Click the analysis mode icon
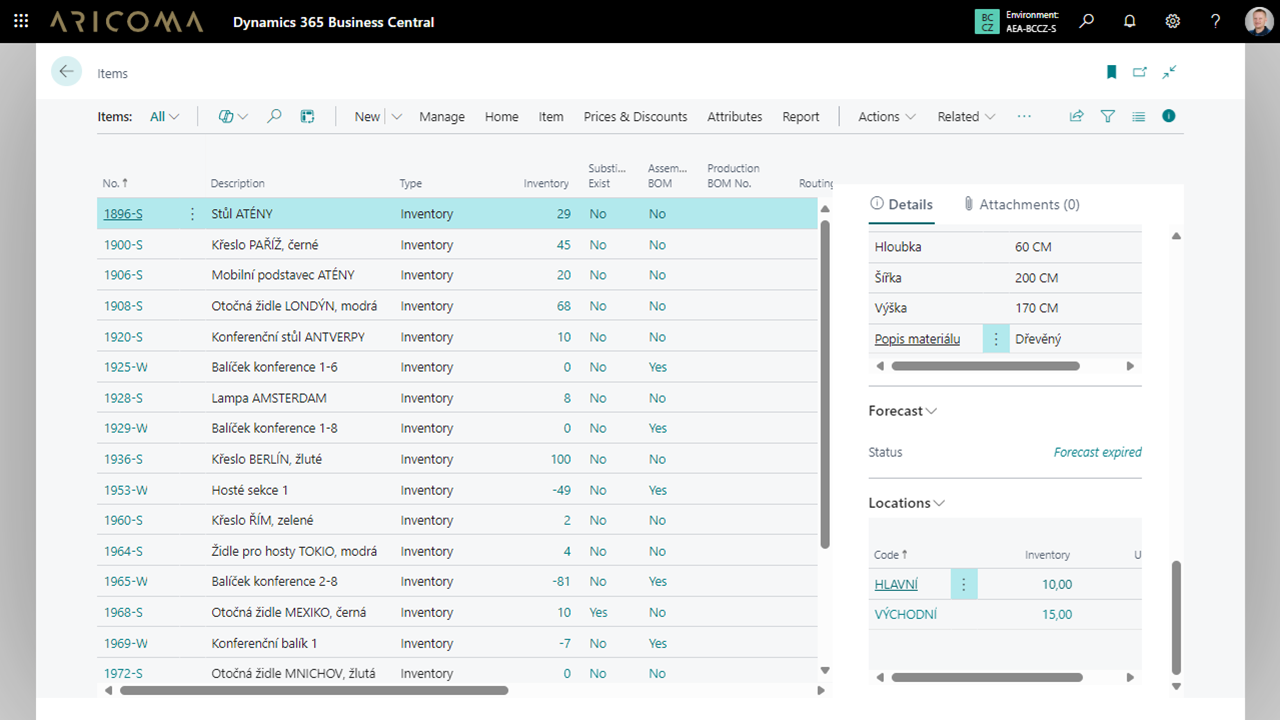The width and height of the screenshot is (1280, 720). click(226, 116)
